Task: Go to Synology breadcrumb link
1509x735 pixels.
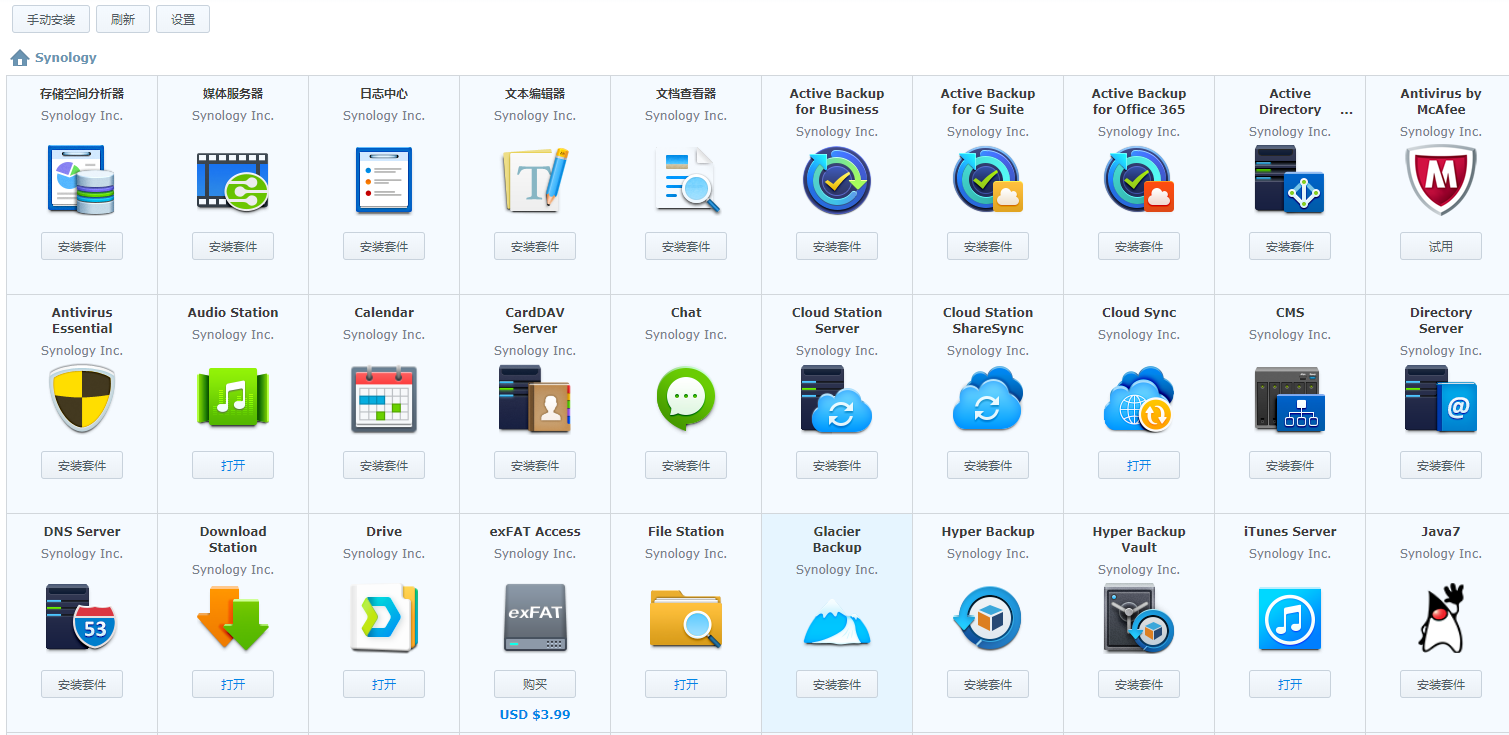Action: [66, 58]
